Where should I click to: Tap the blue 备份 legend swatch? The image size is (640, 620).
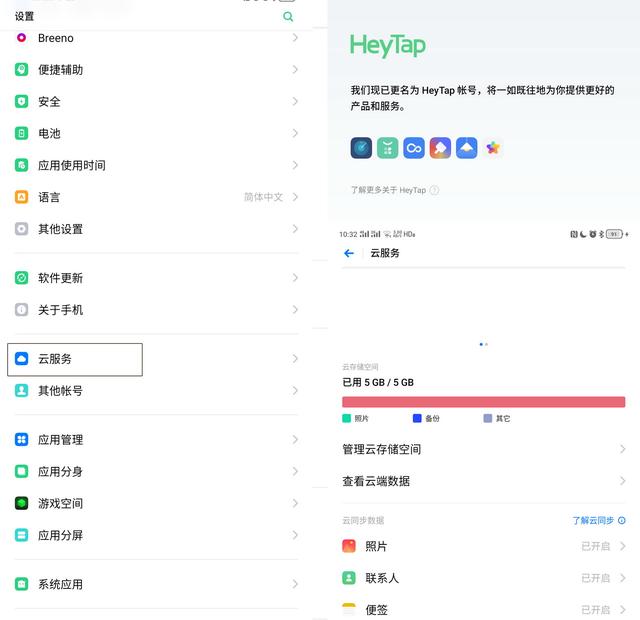[x=417, y=418]
